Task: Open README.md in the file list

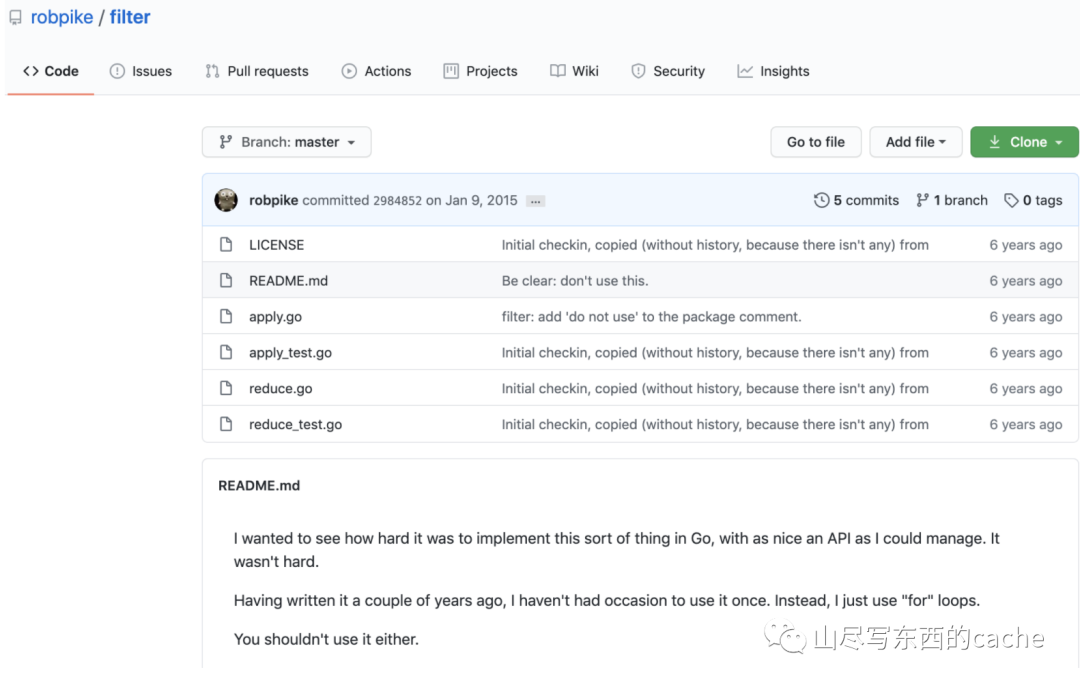Action: [x=288, y=281]
